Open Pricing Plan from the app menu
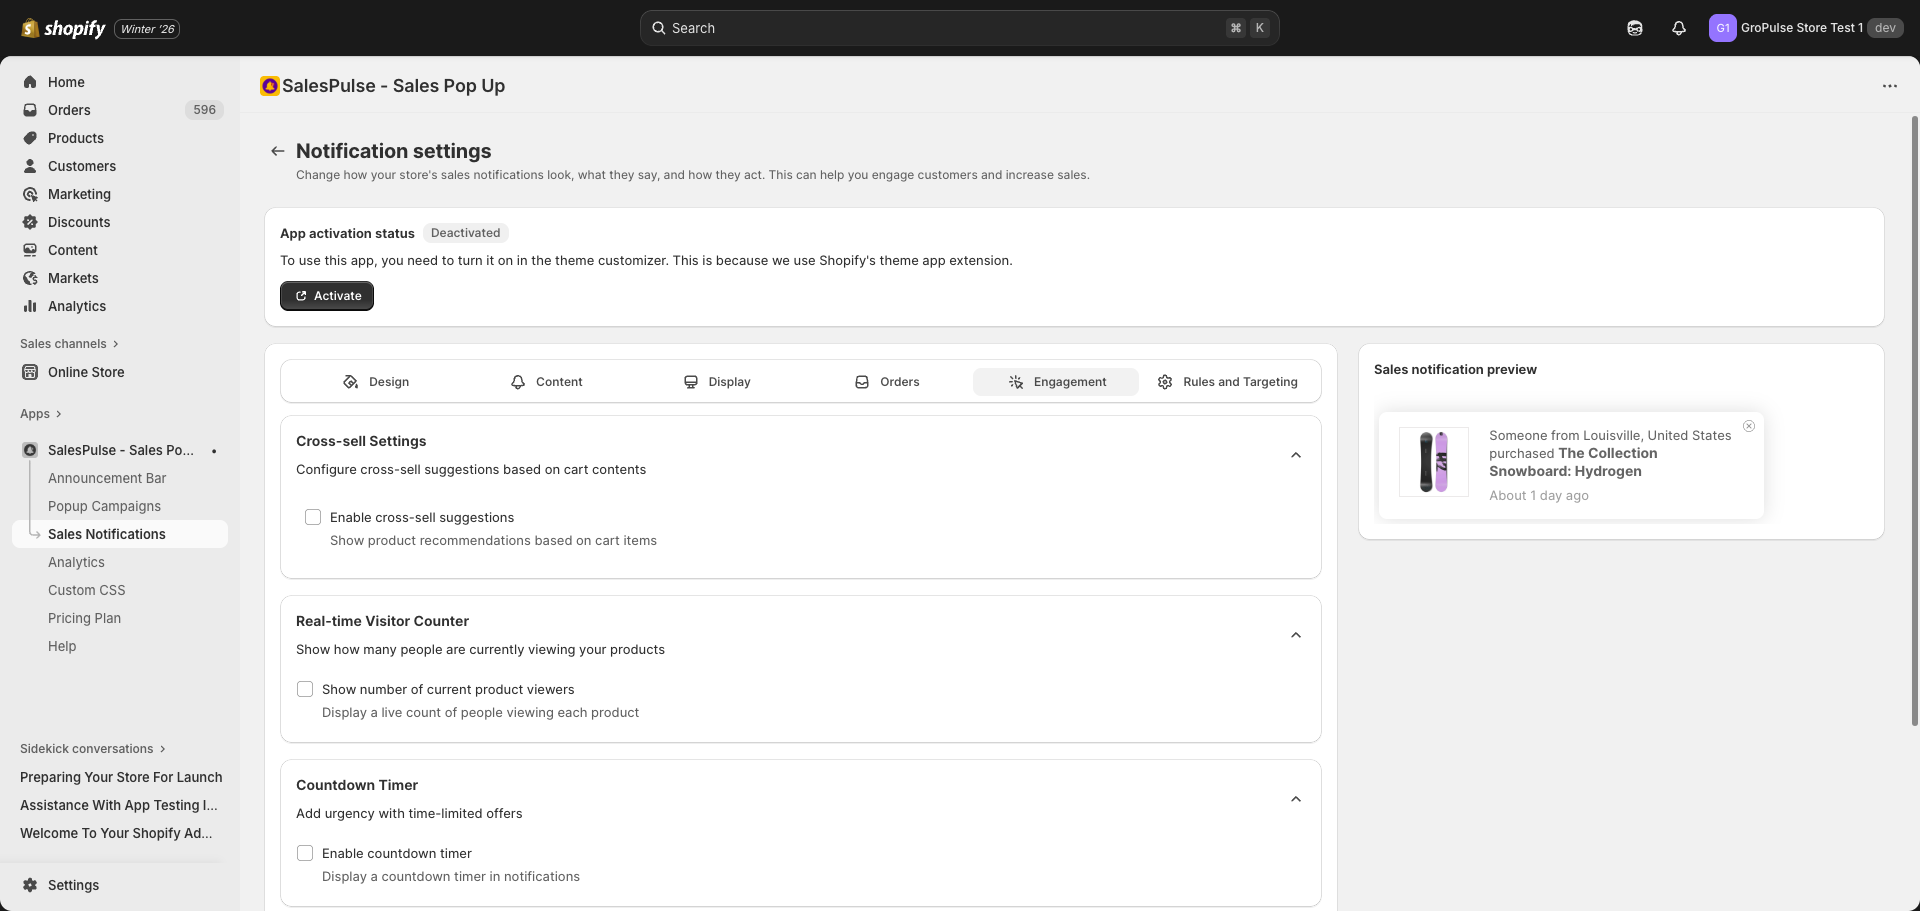Viewport: 1920px width, 911px height. (x=84, y=618)
